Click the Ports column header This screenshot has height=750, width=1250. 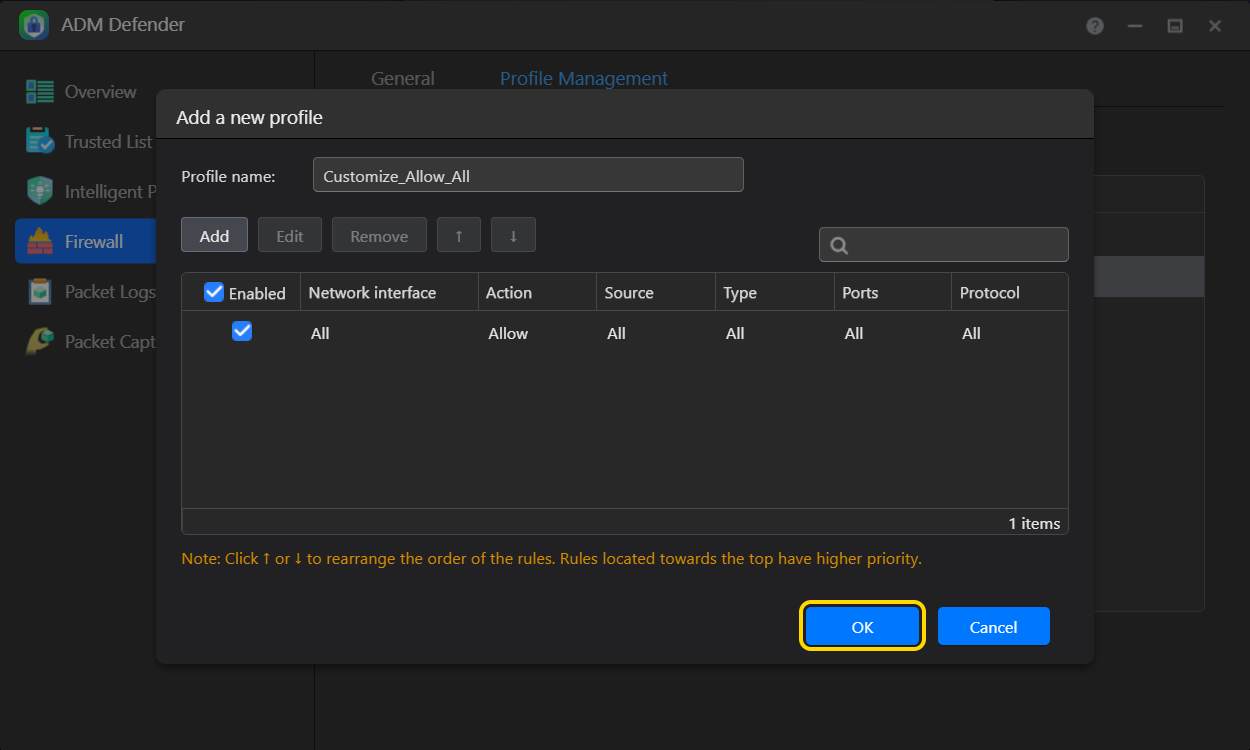pos(893,292)
